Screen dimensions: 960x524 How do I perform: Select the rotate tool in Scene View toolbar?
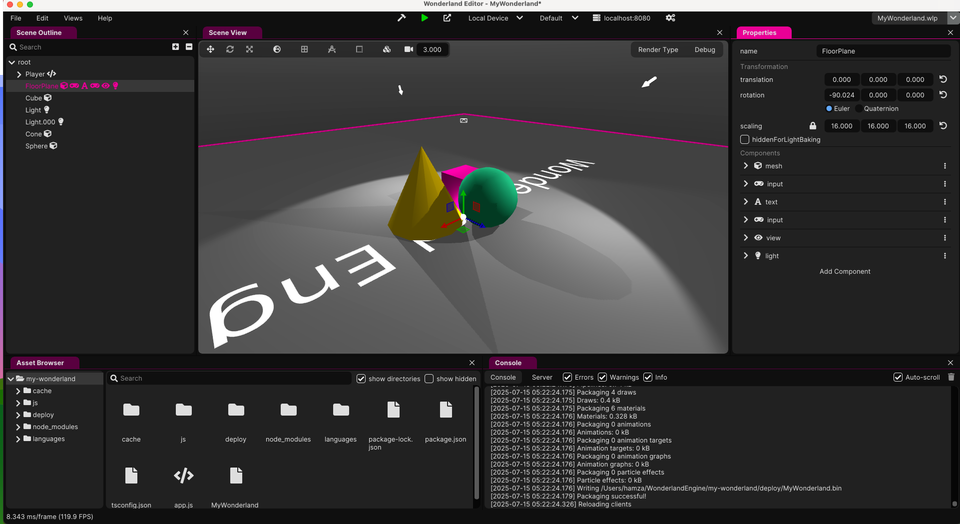pos(230,49)
